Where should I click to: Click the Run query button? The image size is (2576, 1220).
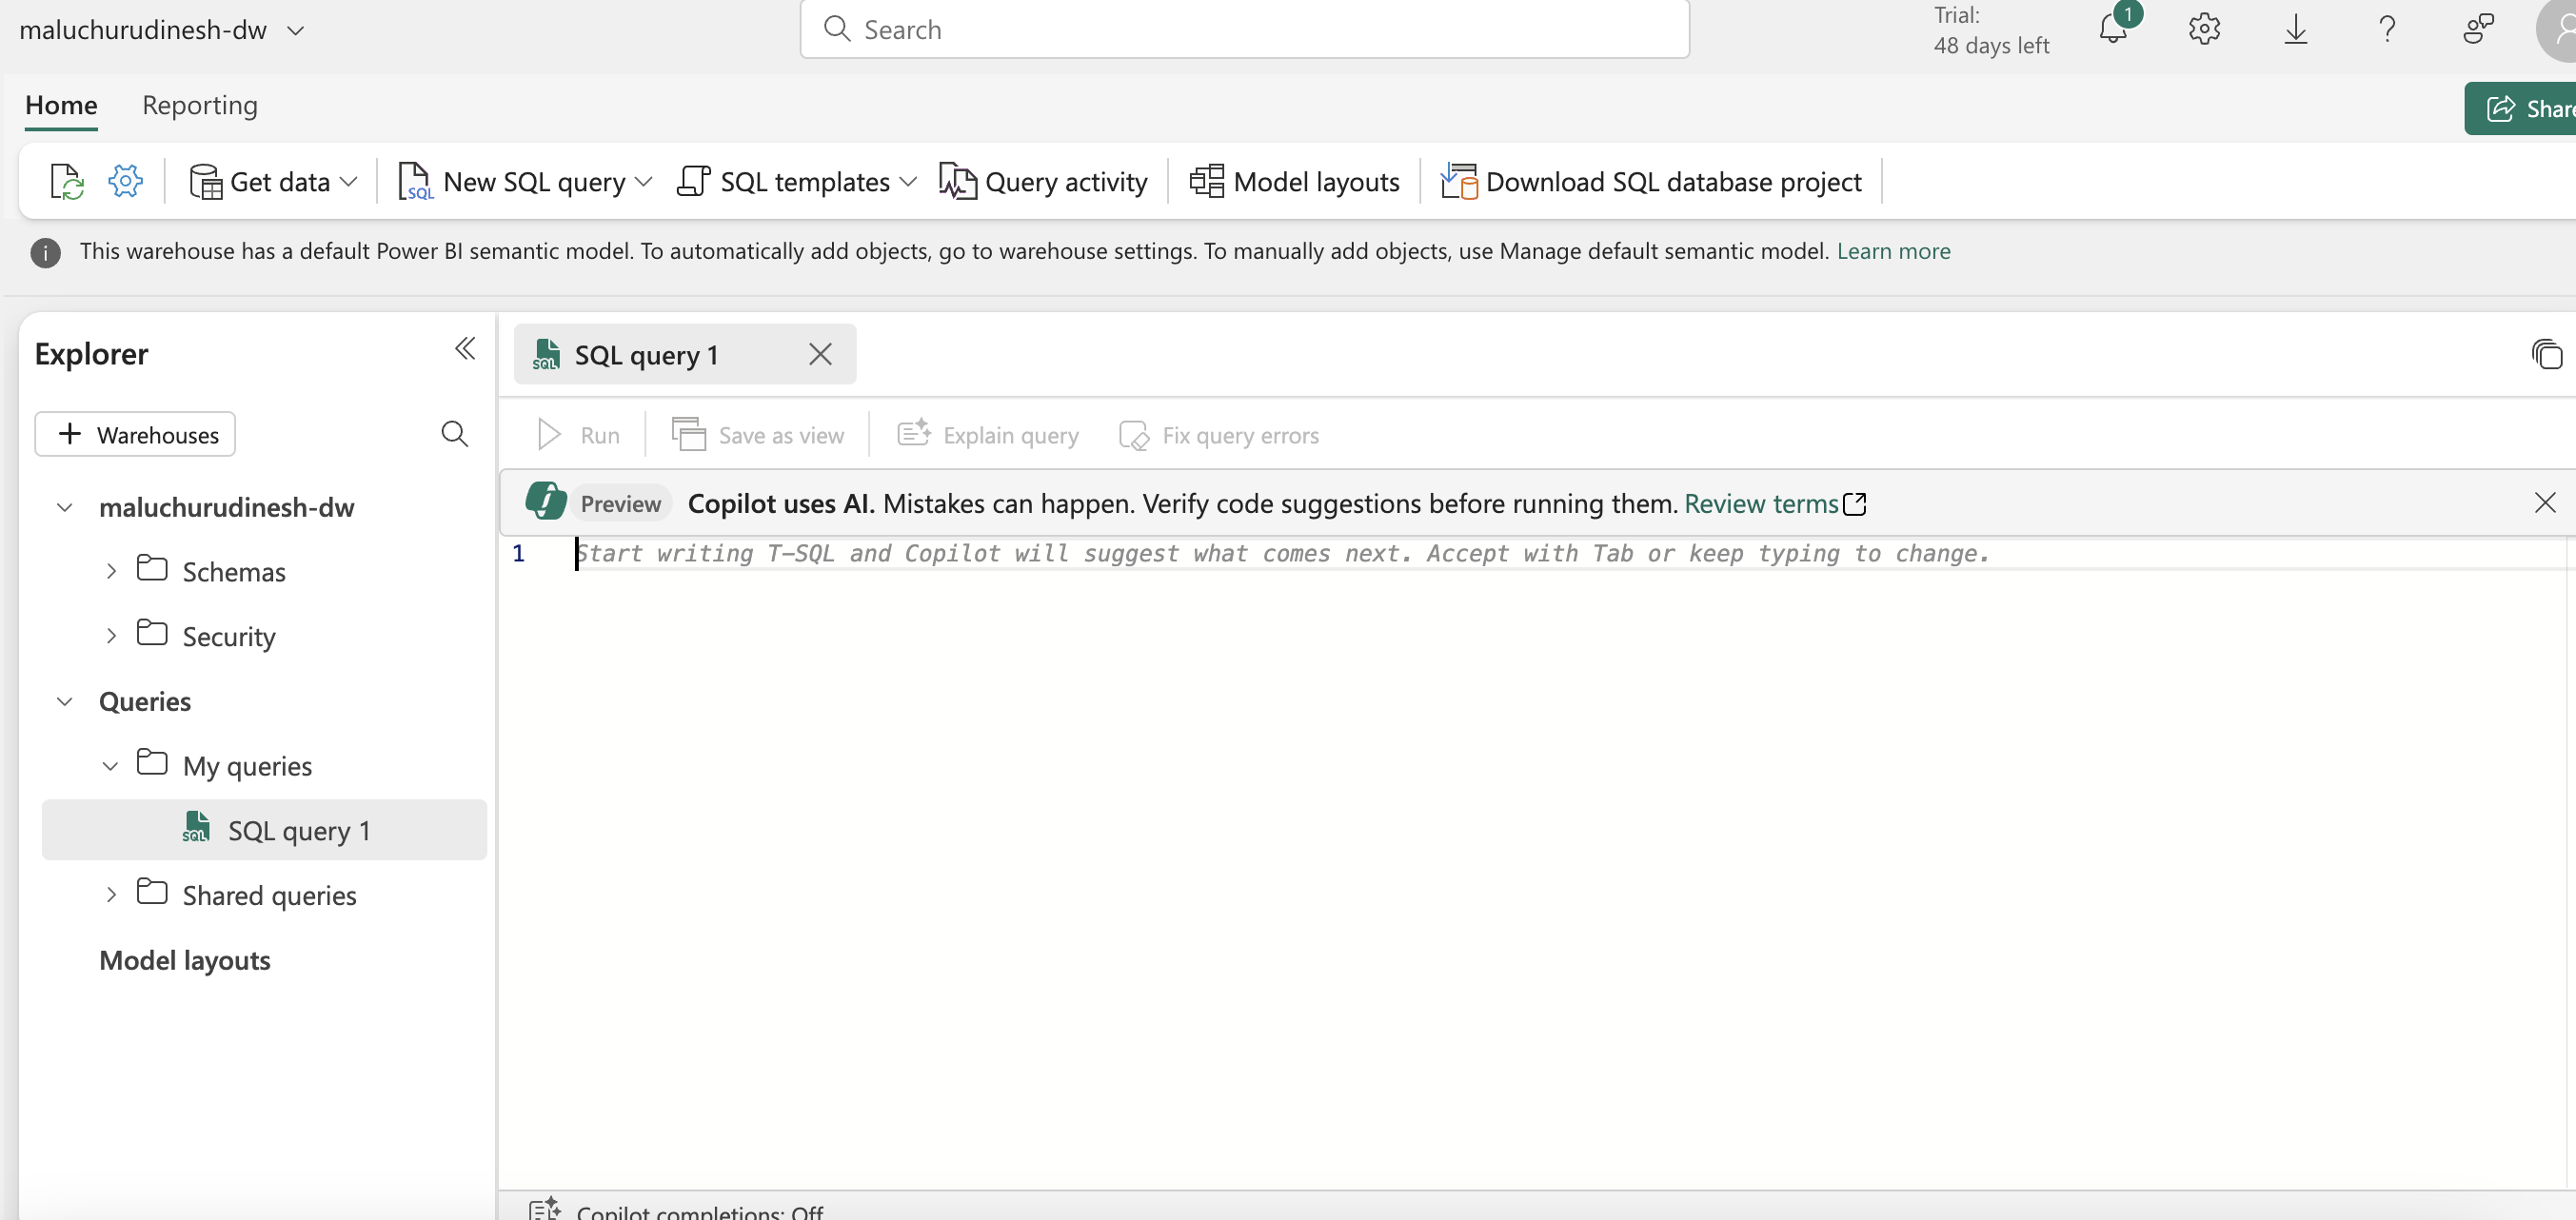click(x=578, y=435)
